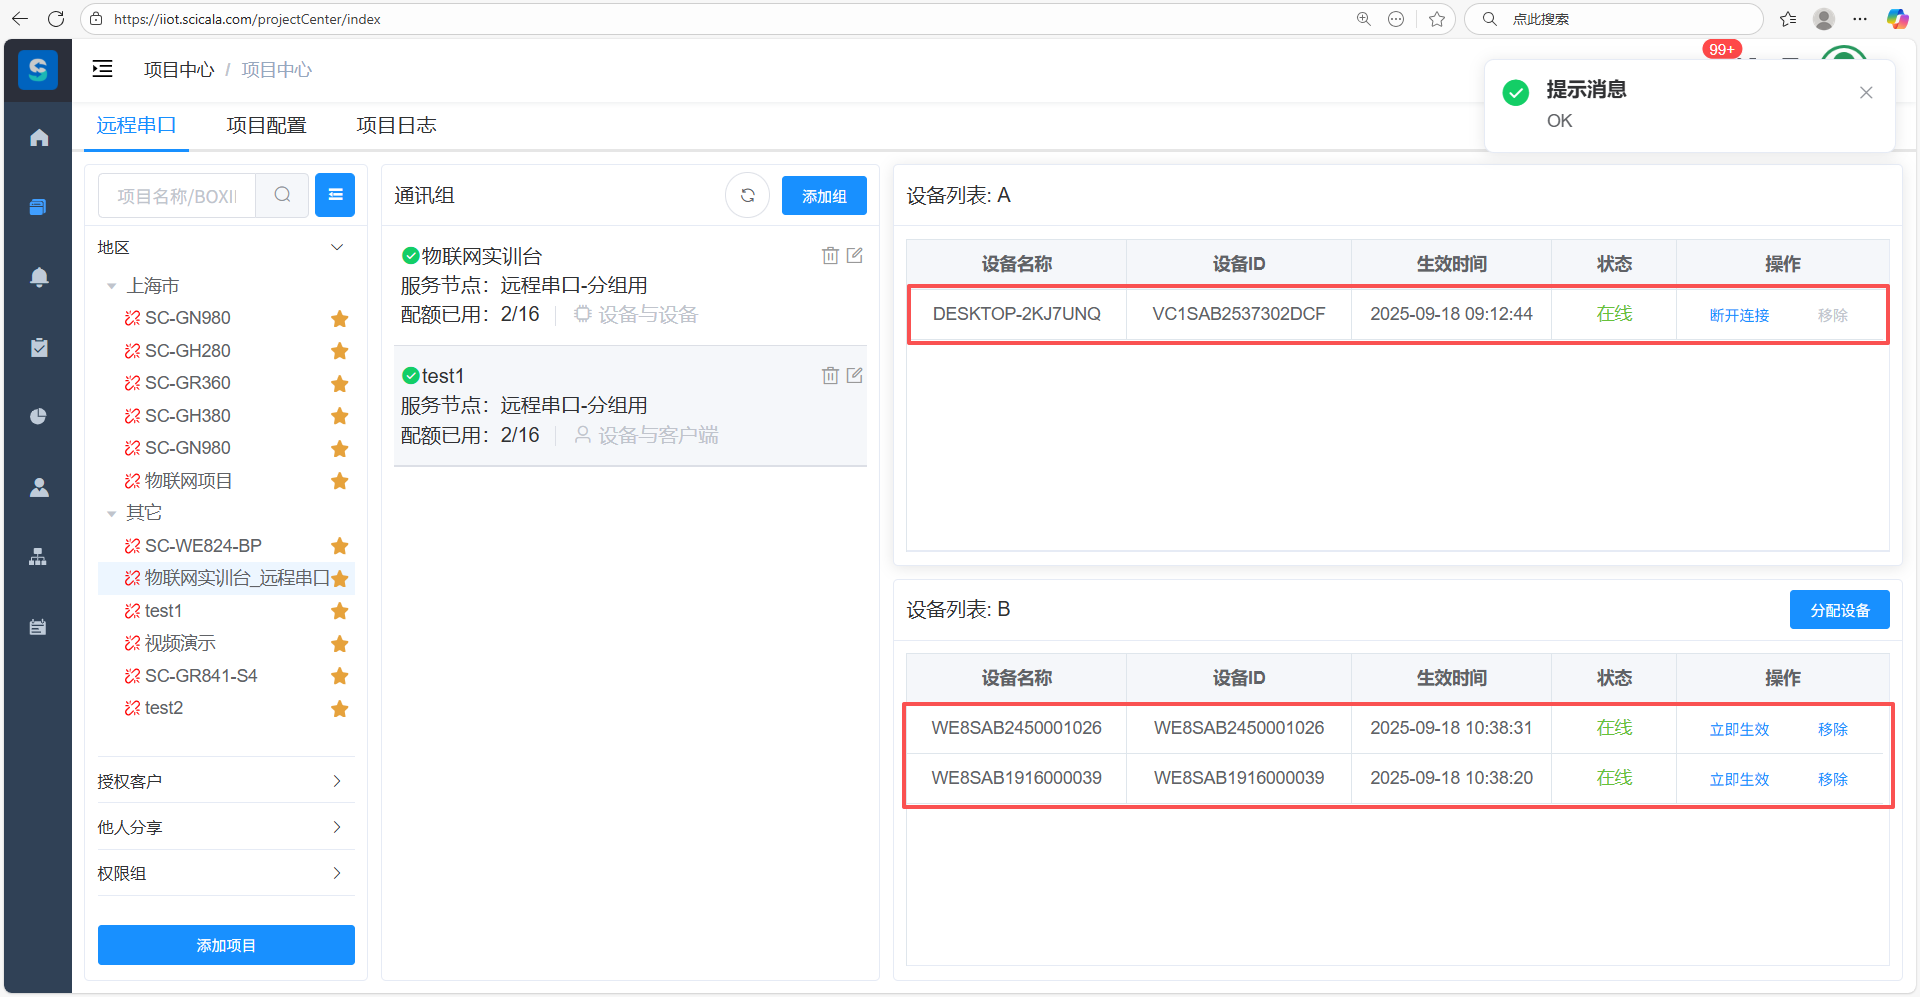This screenshot has width=1920, height=997.
Task: Collapse the 上海市 tree node
Action: tap(112, 286)
